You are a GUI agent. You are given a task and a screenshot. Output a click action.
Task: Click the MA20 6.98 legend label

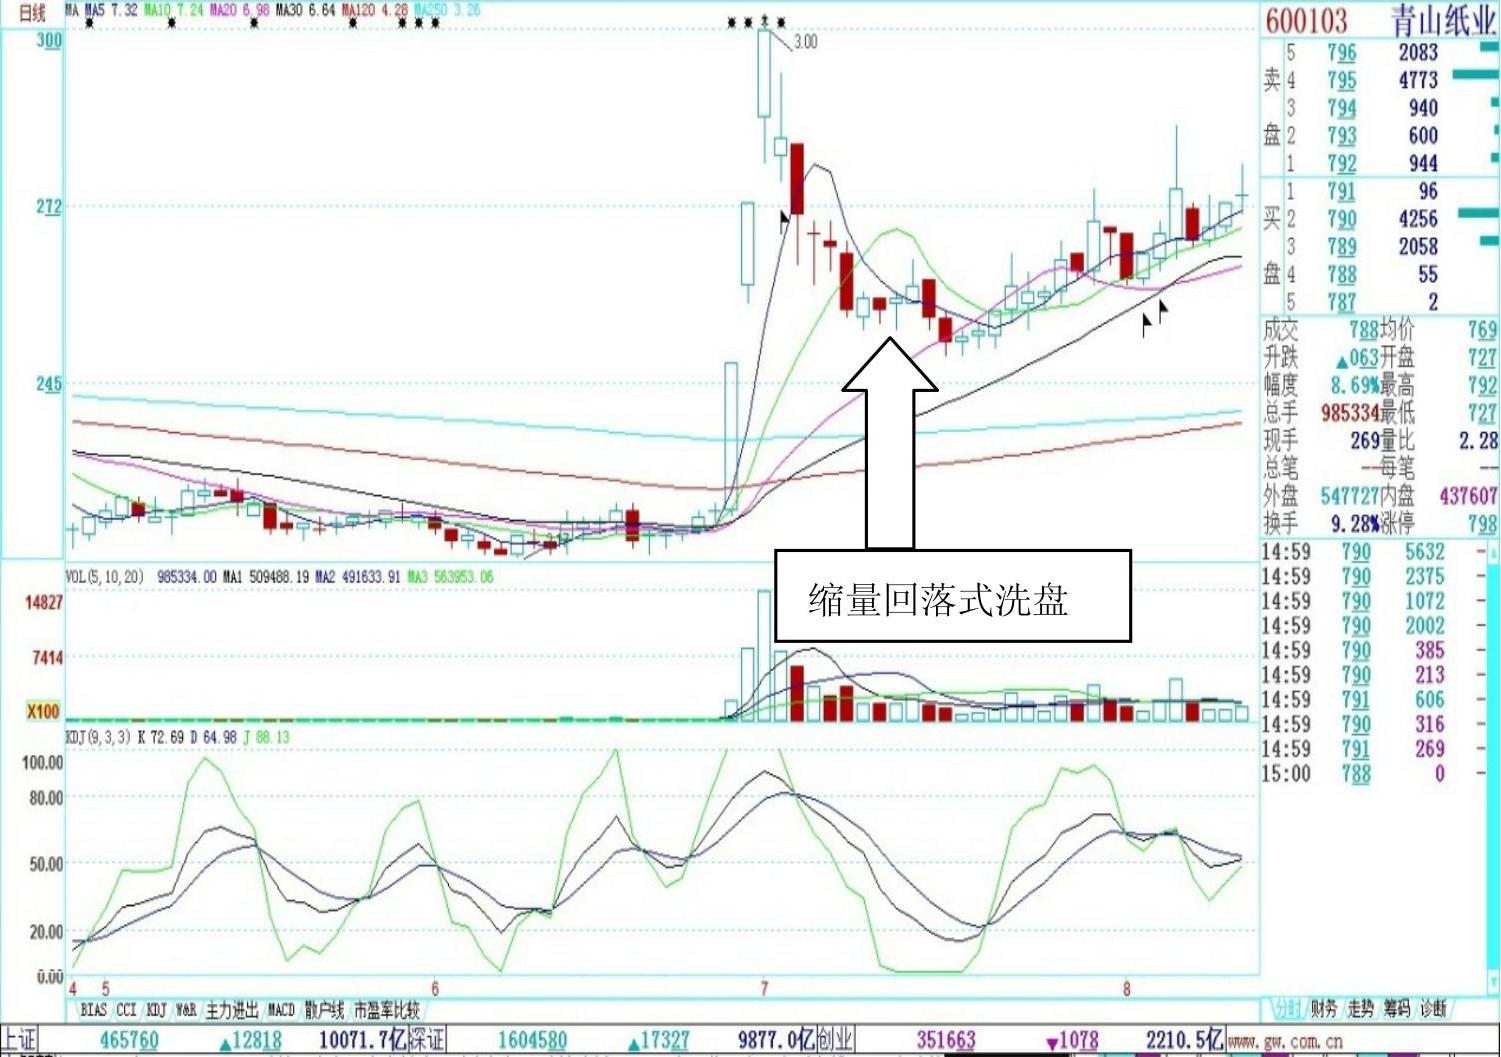coord(240,9)
